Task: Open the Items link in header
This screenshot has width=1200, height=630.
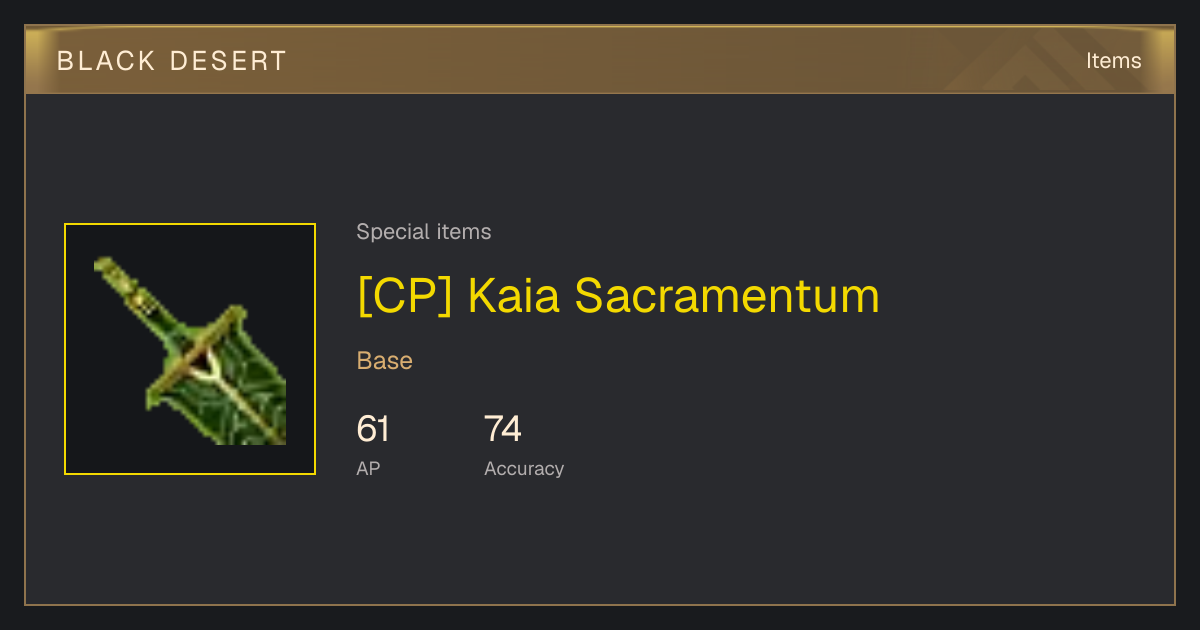Action: (x=1113, y=61)
